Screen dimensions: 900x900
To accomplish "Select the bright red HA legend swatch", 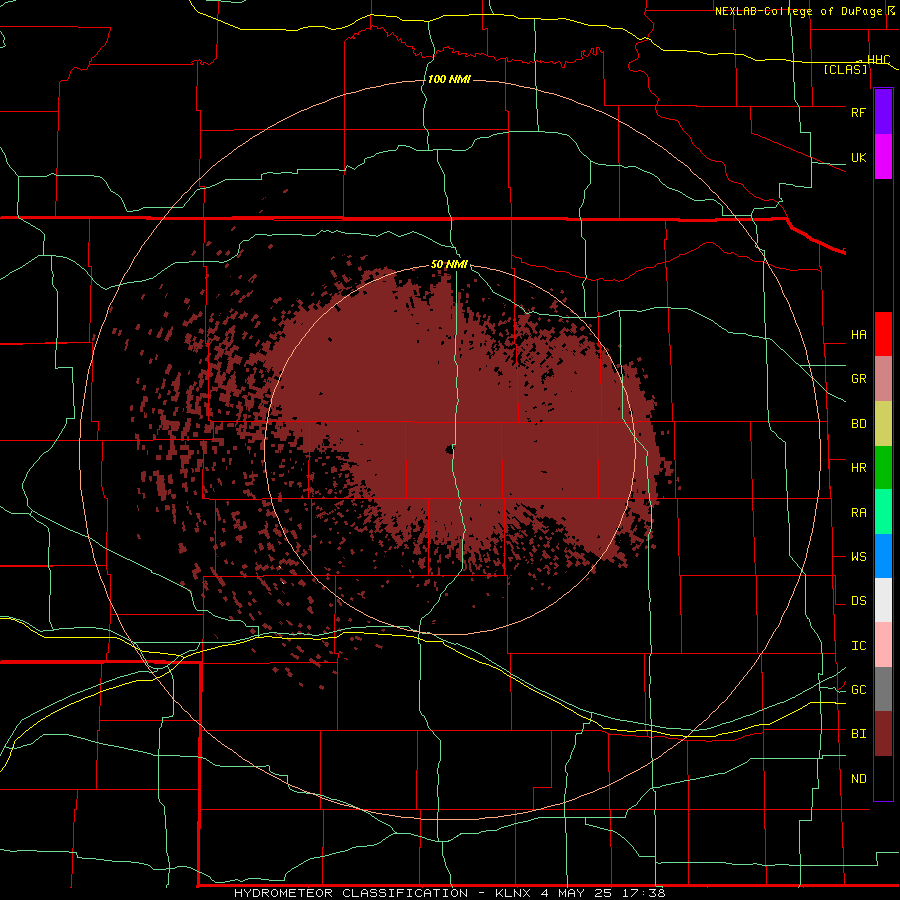I will pos(883,334).
